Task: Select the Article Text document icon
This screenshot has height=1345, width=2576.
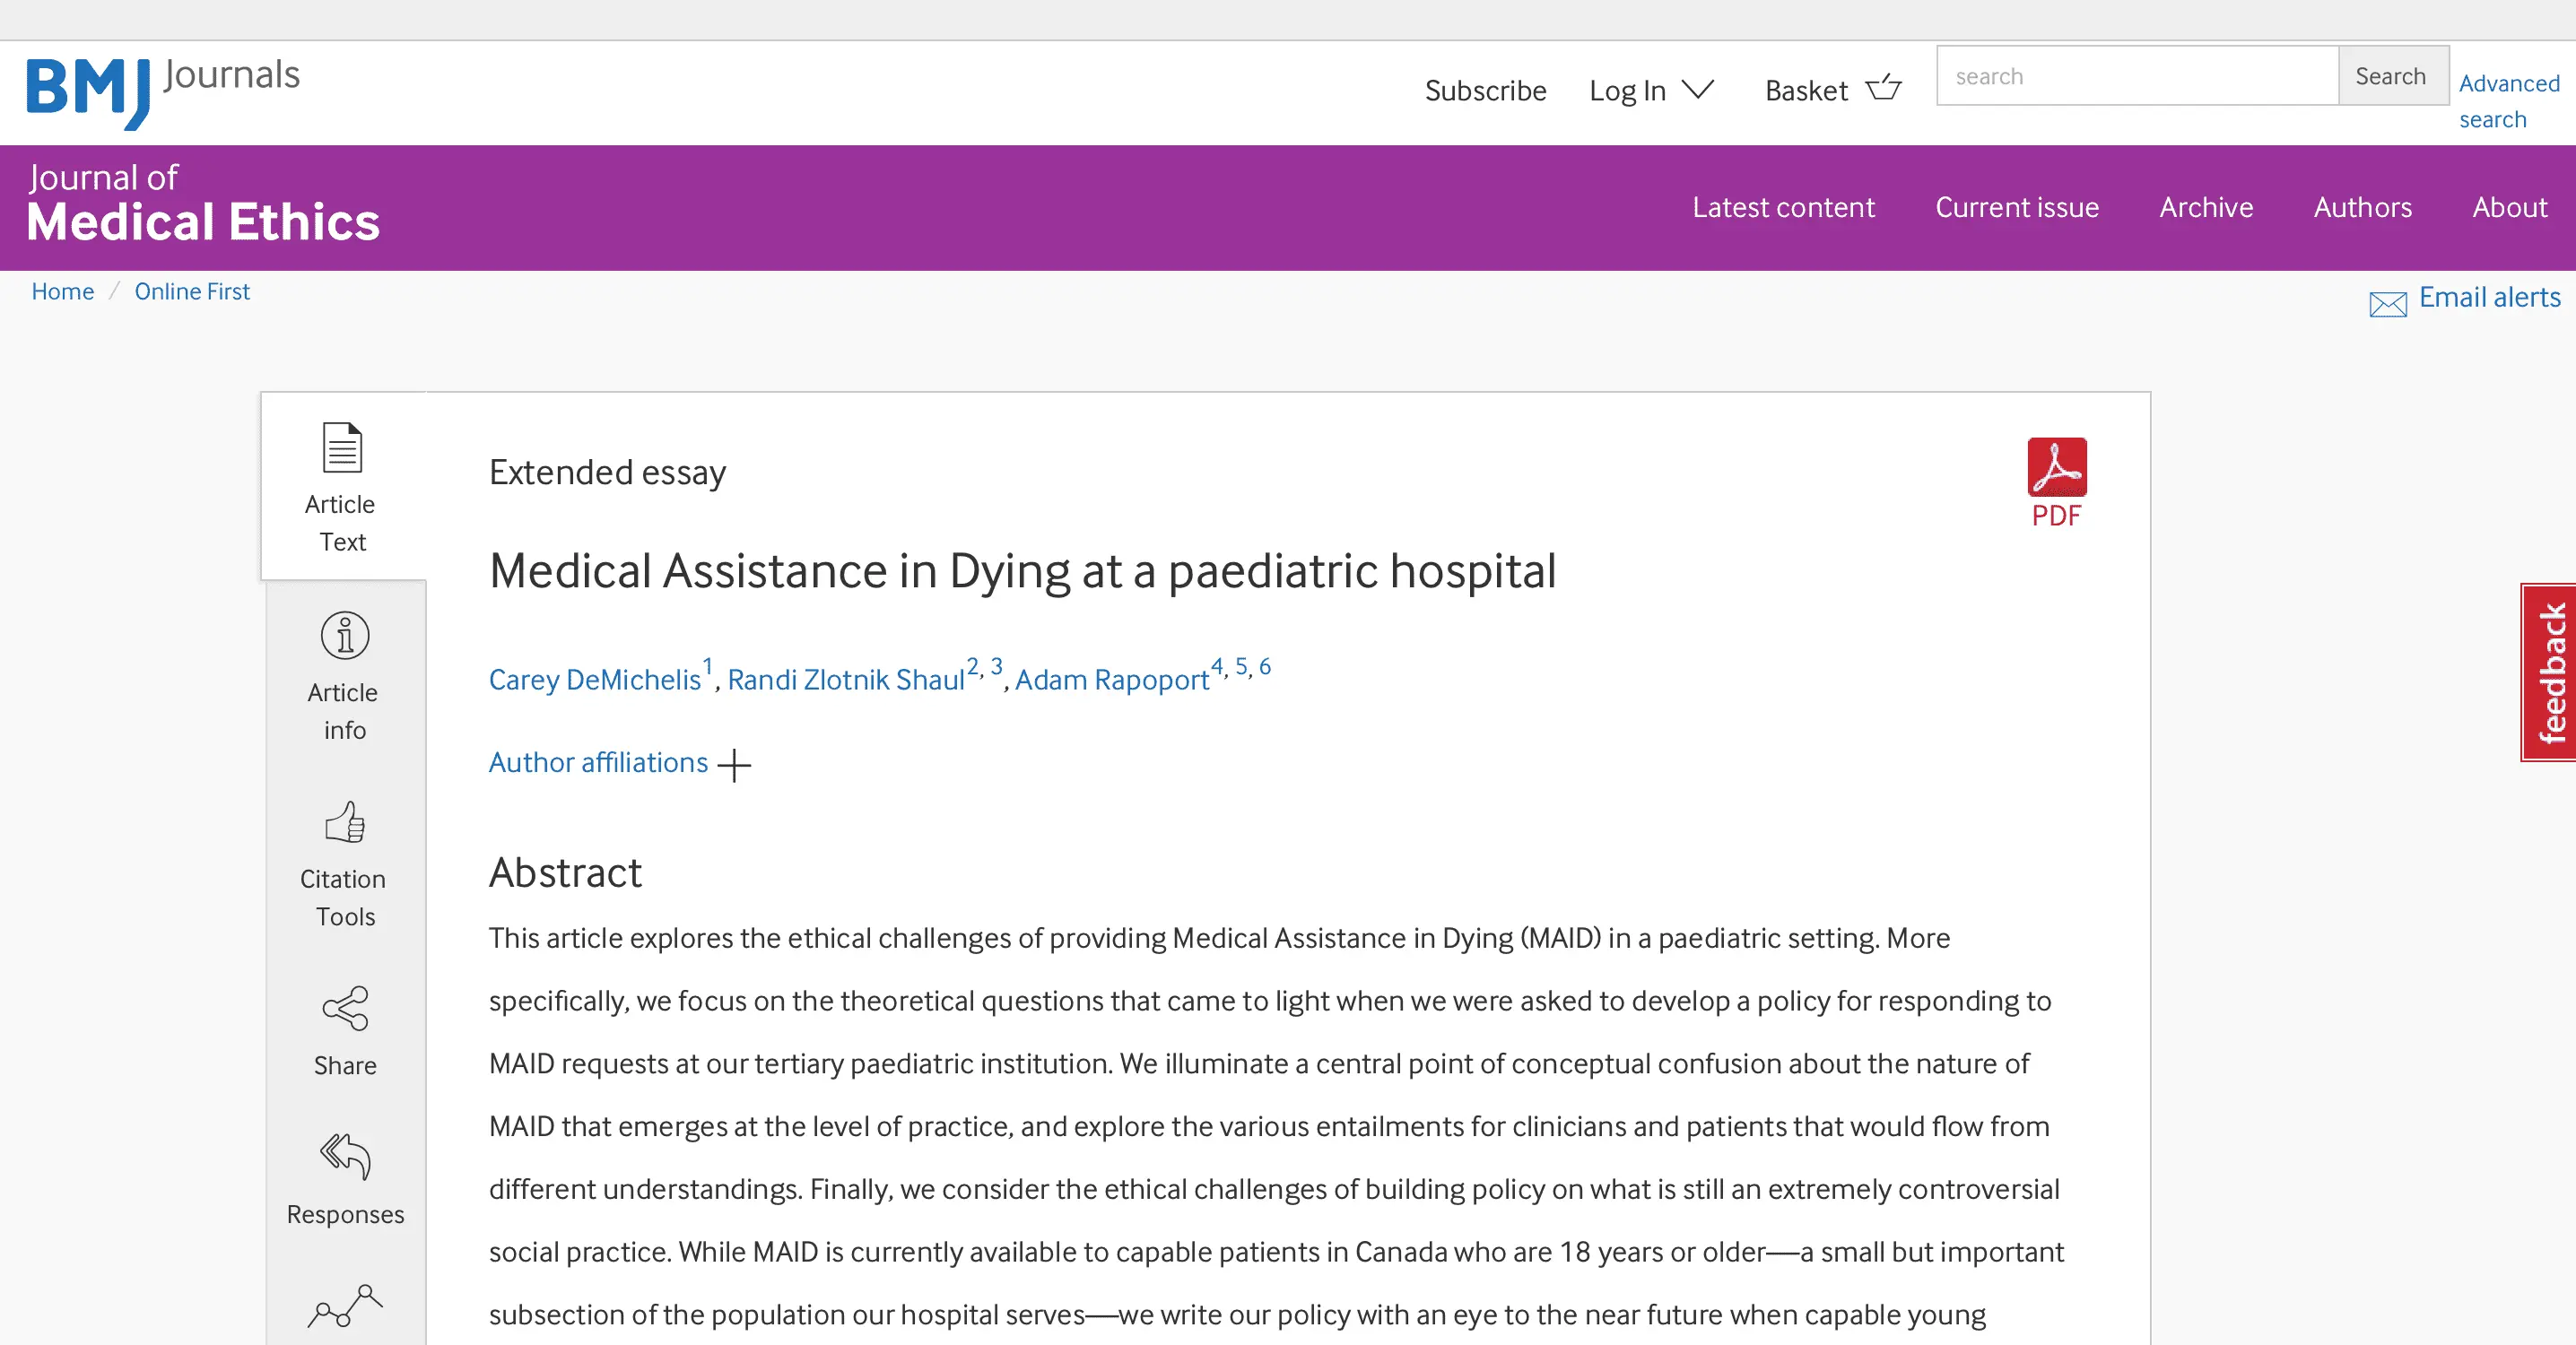Action: pyautogui.click(x=342, y=447)
